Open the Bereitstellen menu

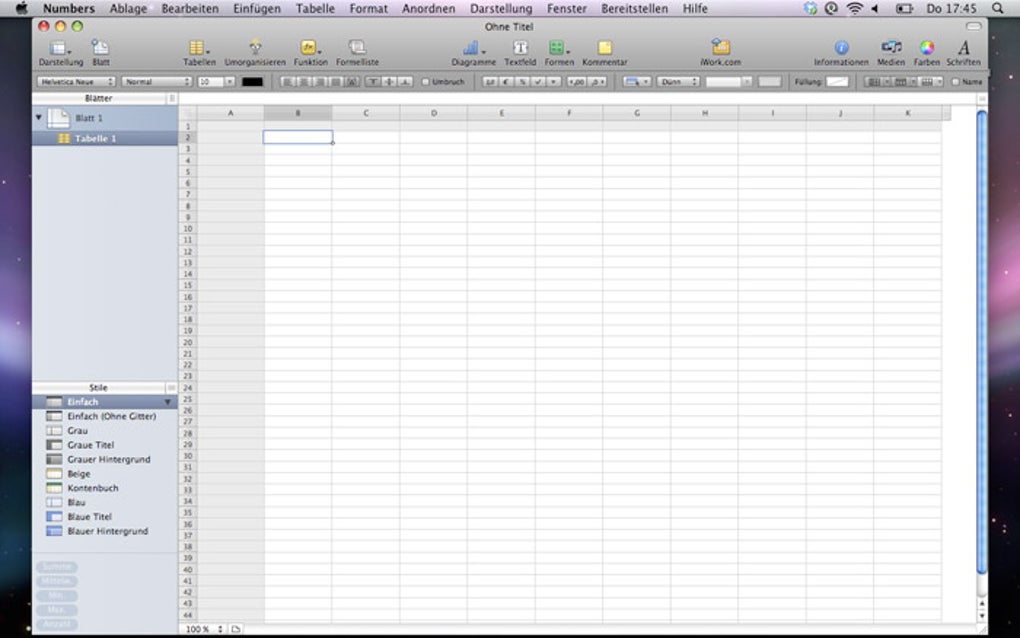click(x=634, y=8)
